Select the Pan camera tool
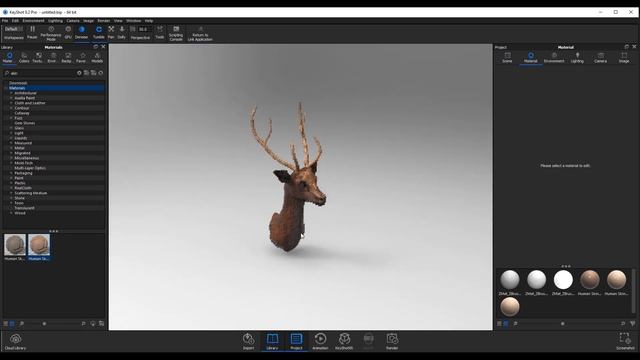The width and height of the screenshot is (640, 360). [111, 32]
